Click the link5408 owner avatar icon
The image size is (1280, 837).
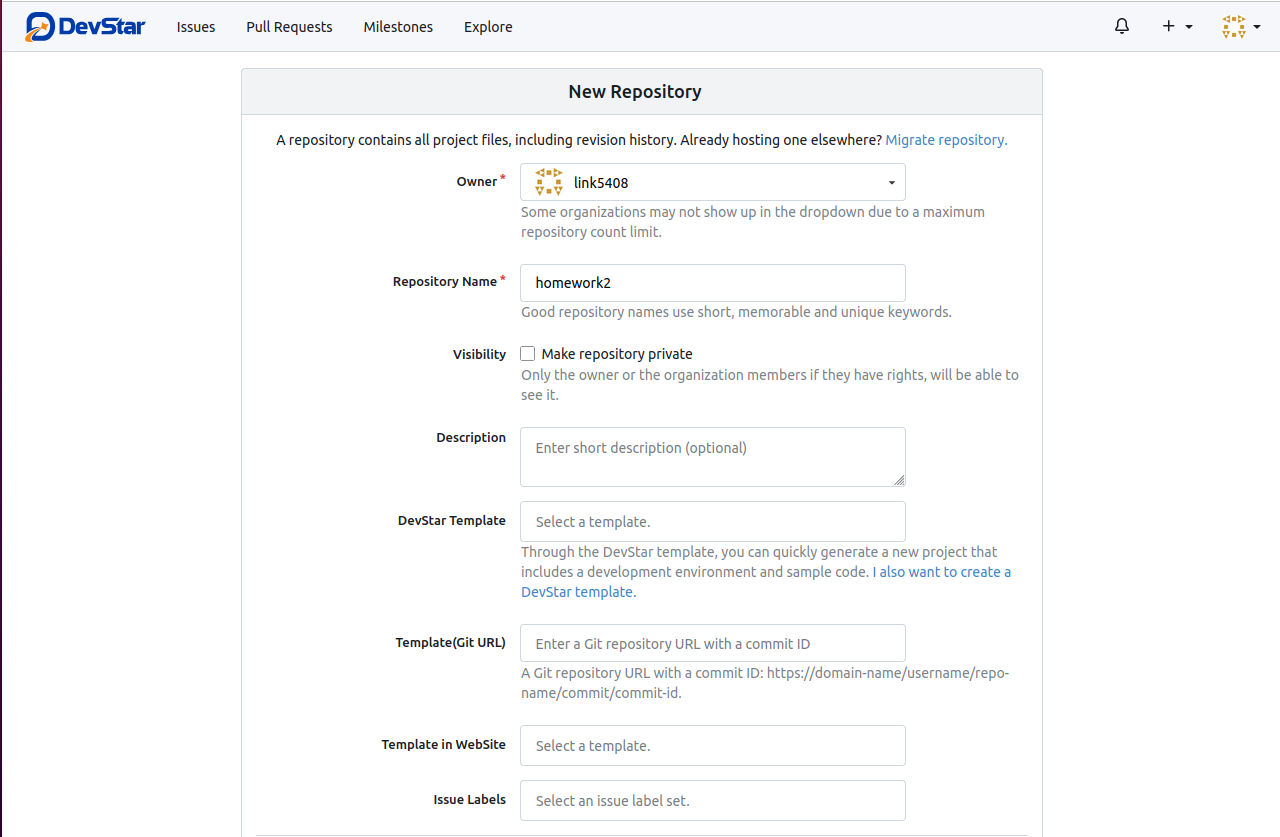point(549,182)
